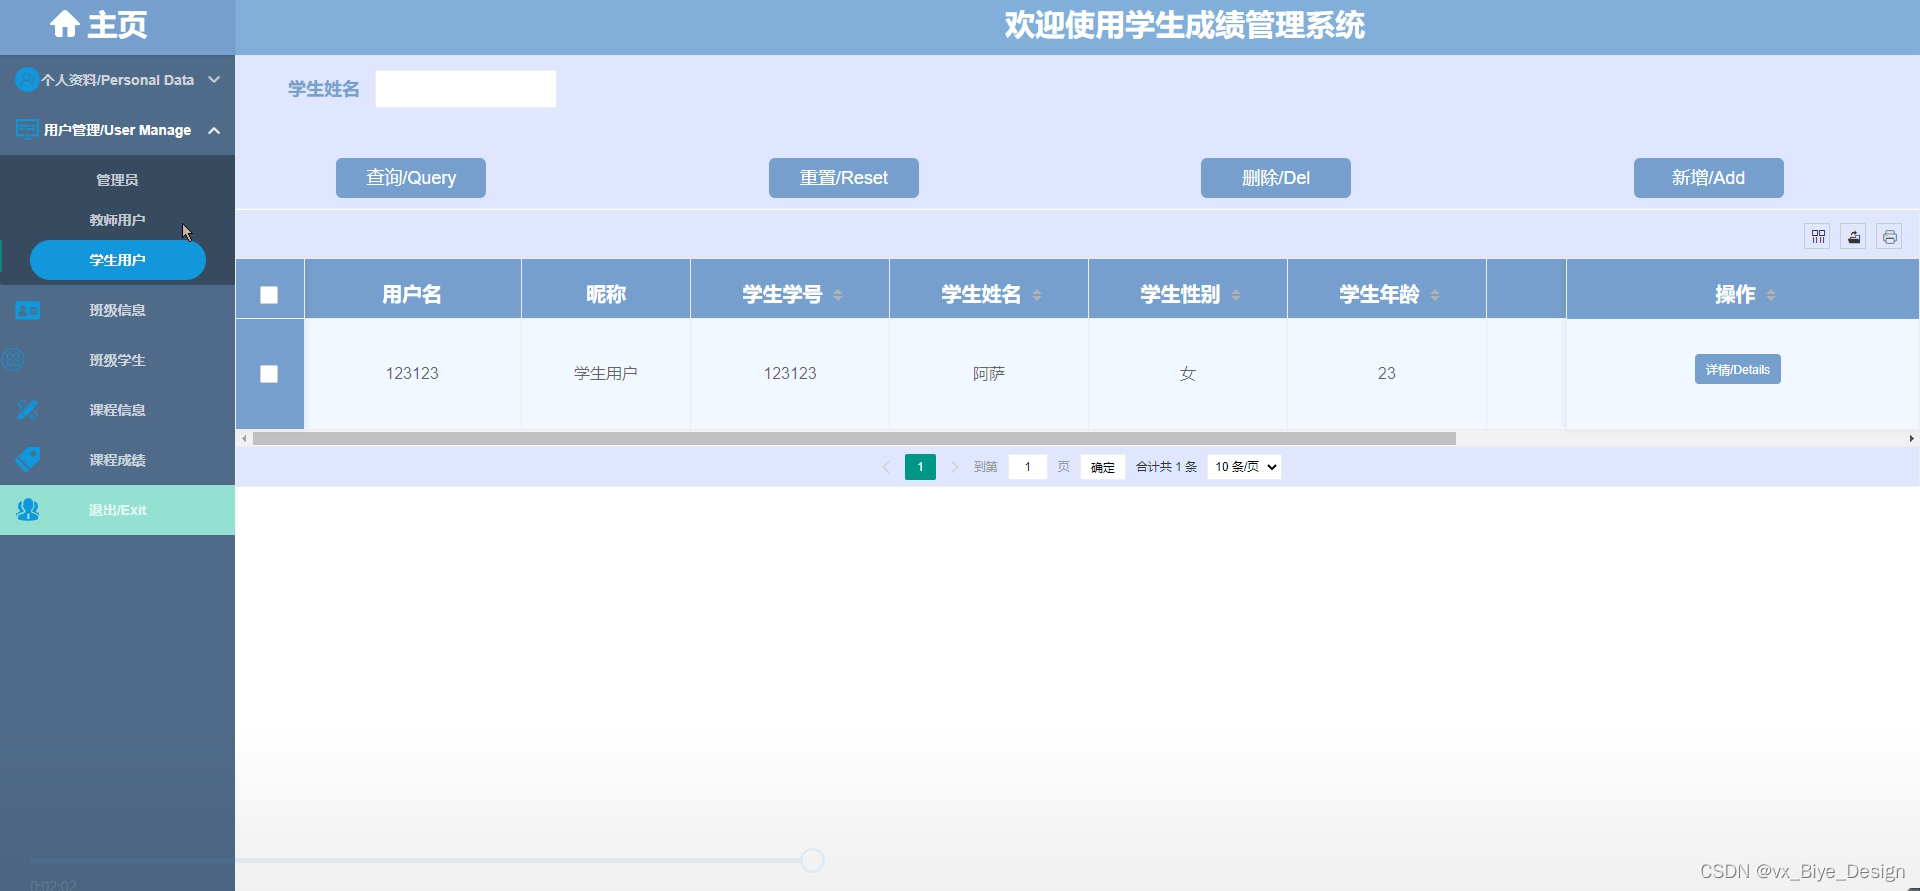Open 班级信息 menu item
The height and width of the screenshot is (891, 1920).
tap(117, 310)
